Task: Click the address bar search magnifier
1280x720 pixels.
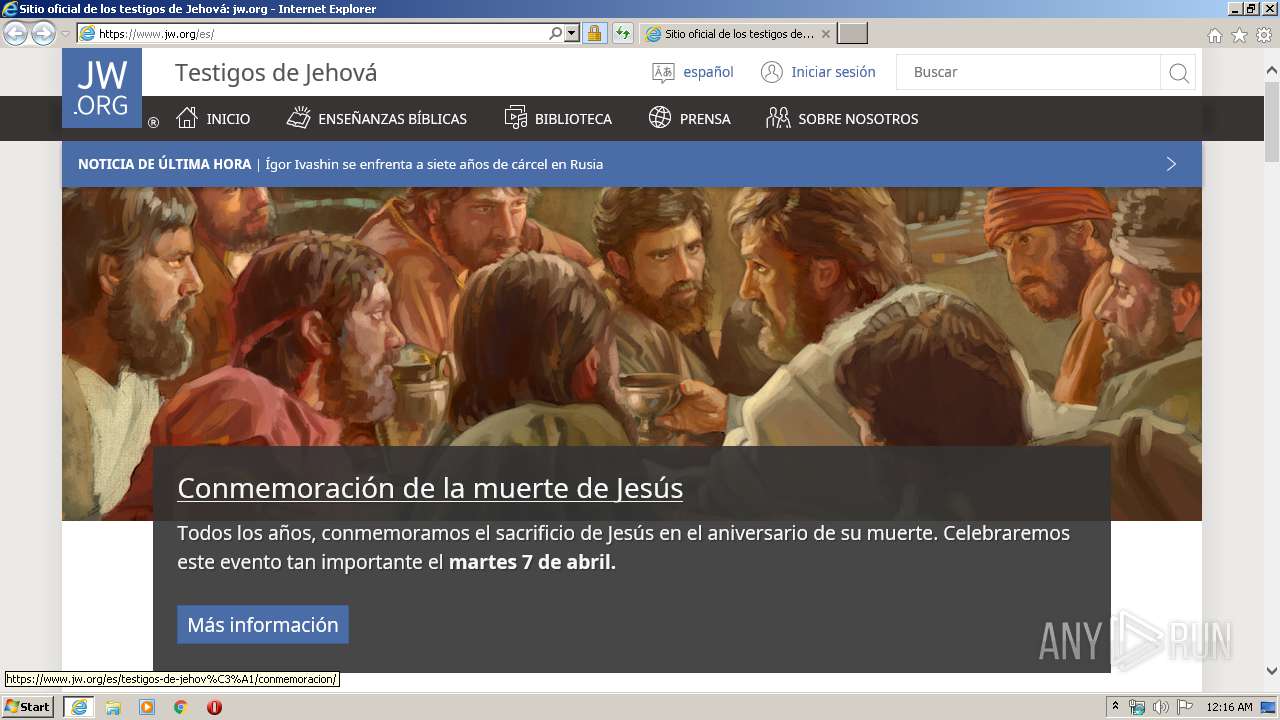Action: (556, 33)
